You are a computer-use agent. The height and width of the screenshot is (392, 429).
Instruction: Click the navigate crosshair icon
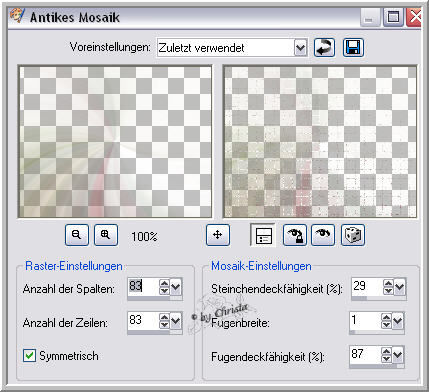[x=218, y=235]
